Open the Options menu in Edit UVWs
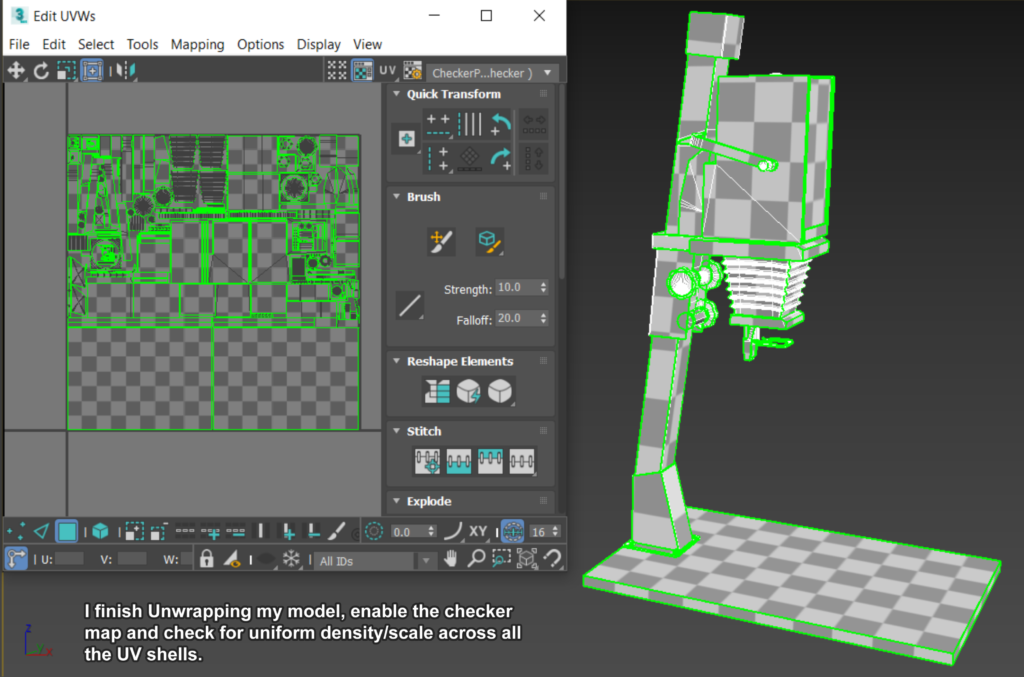 pyautogui.click(x=261, y=44)
